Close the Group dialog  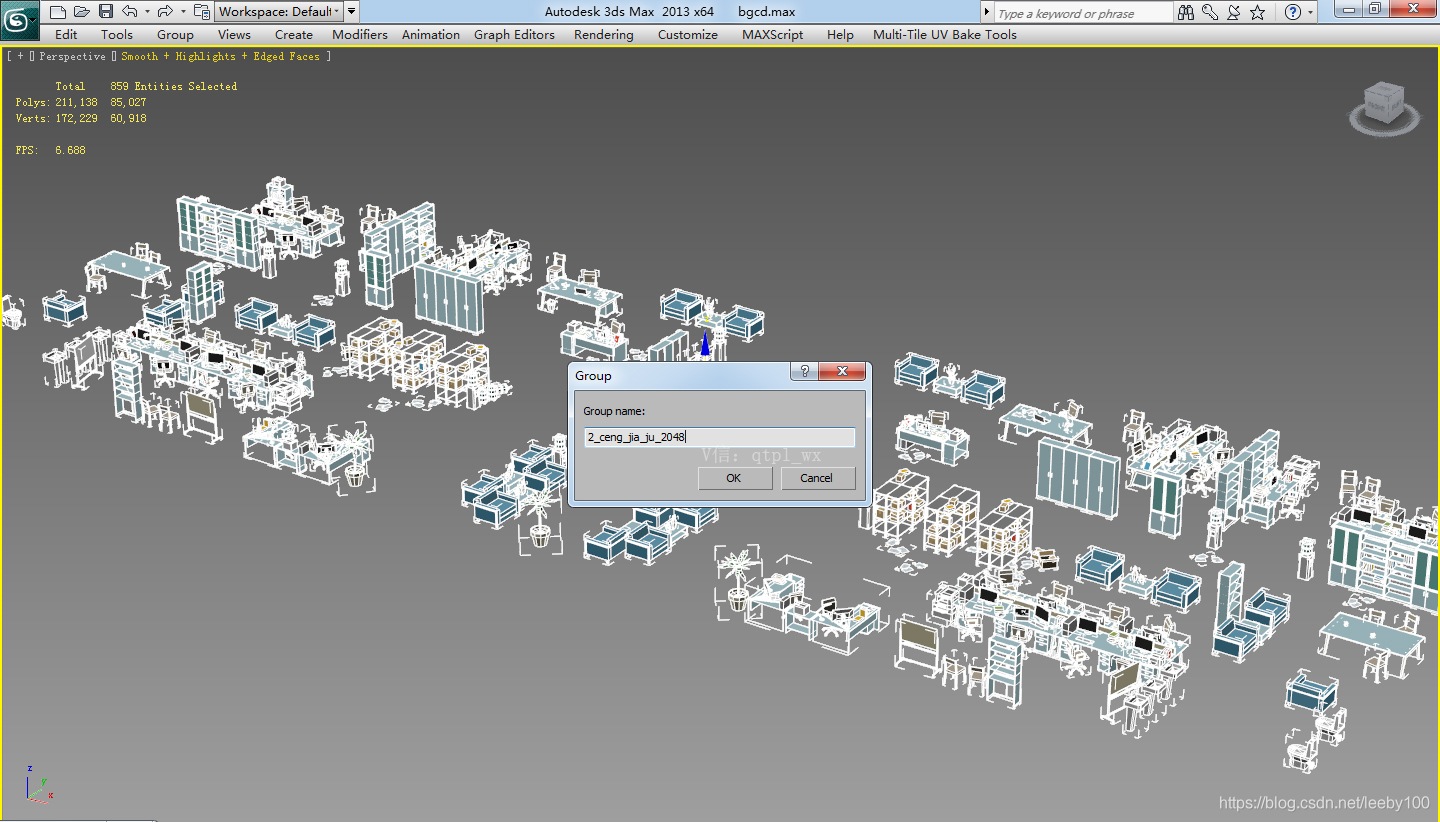[x=842, y=371]
